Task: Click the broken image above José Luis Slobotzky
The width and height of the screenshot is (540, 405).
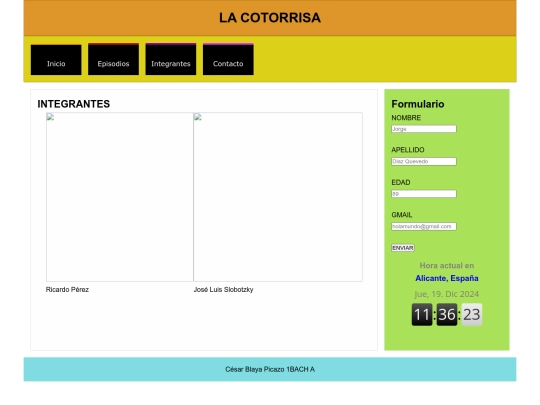Action: click(x=278, y=197)
